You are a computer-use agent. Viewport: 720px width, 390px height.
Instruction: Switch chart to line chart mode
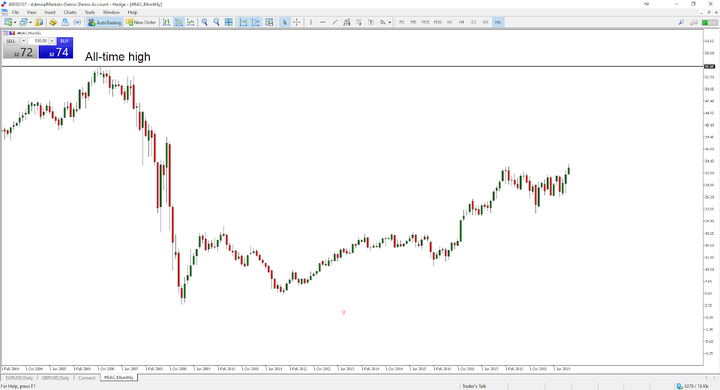[x=191, y=22]
